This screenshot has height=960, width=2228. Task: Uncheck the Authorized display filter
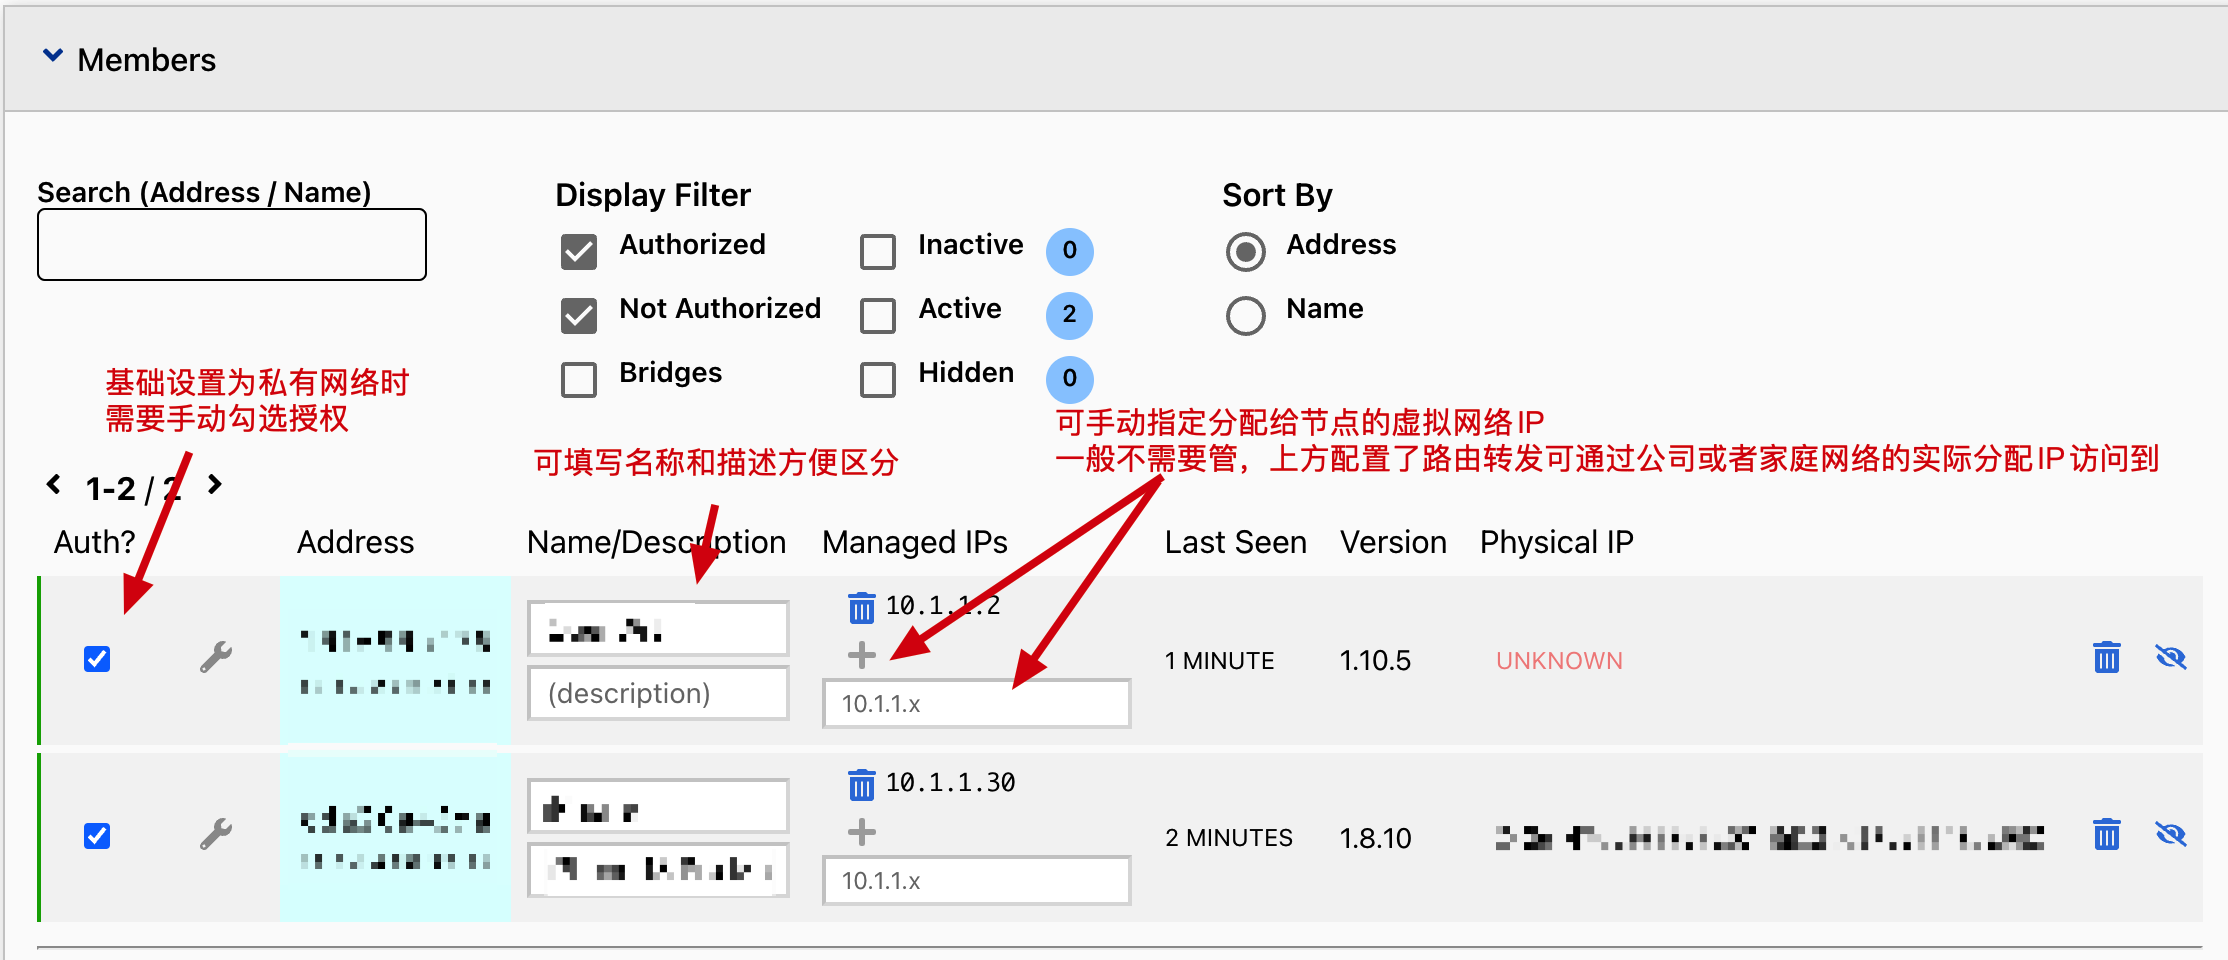click(579, 252)
